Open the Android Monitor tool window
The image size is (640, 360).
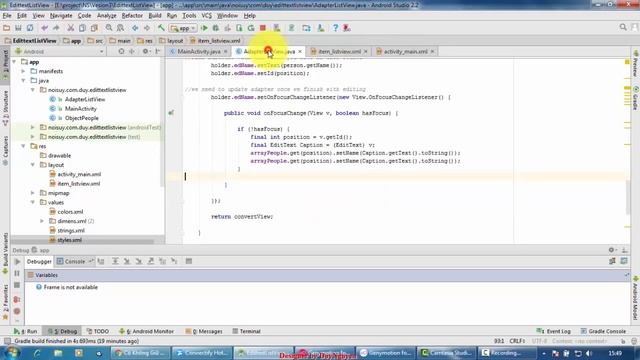[x=146, y=331]
